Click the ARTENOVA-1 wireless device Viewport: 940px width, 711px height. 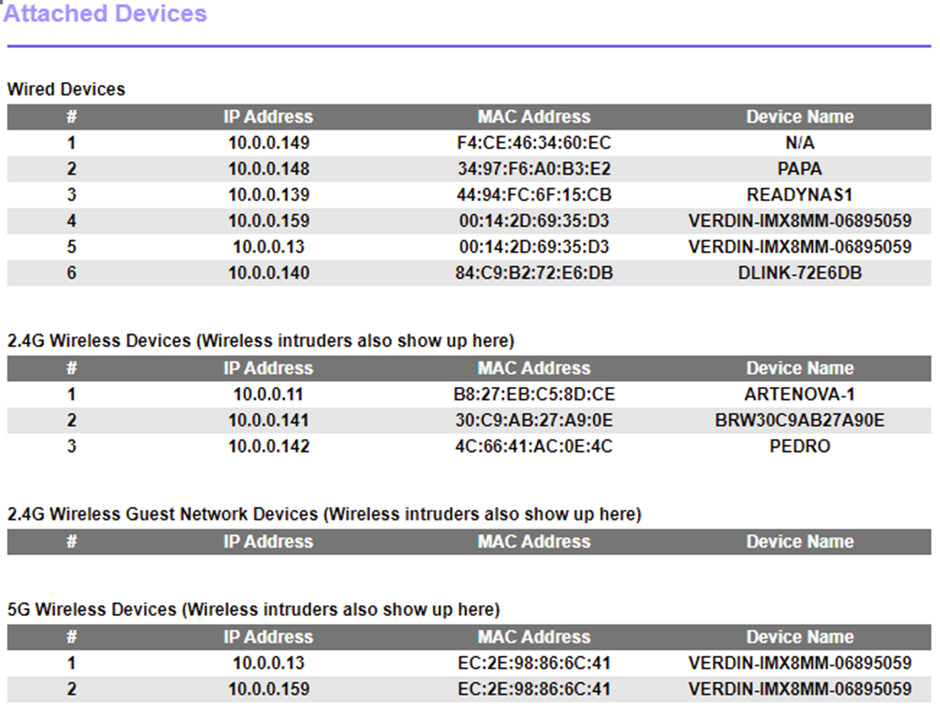799,394
